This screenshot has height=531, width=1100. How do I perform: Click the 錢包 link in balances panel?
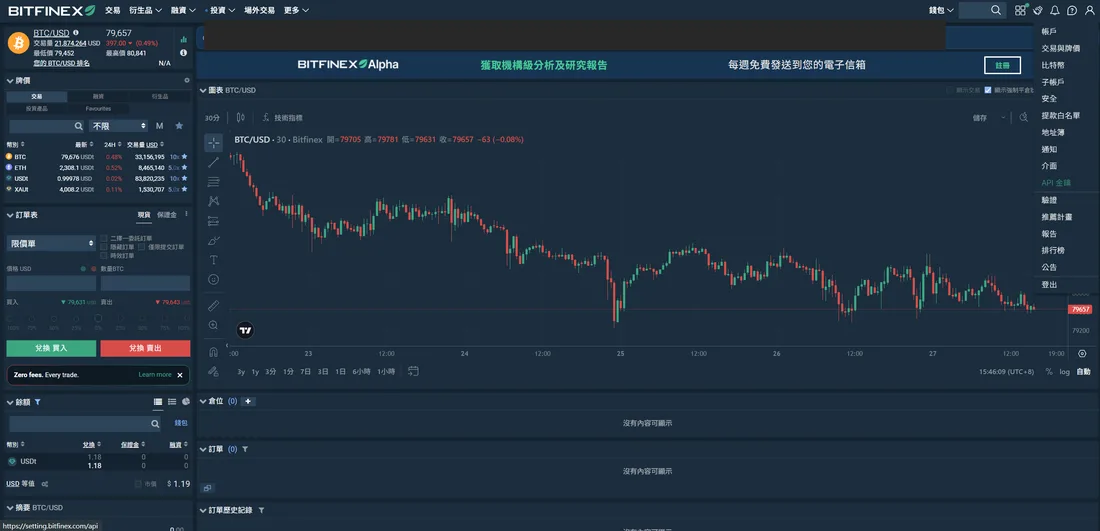pos(181,423)
